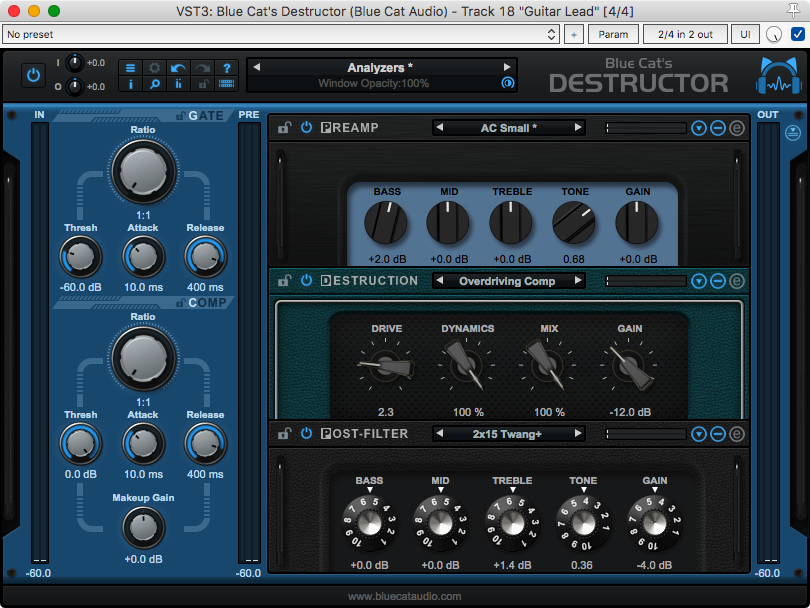Click the 'Param' button
Viewport: 810px width, 608px height.
coord(613,34)
